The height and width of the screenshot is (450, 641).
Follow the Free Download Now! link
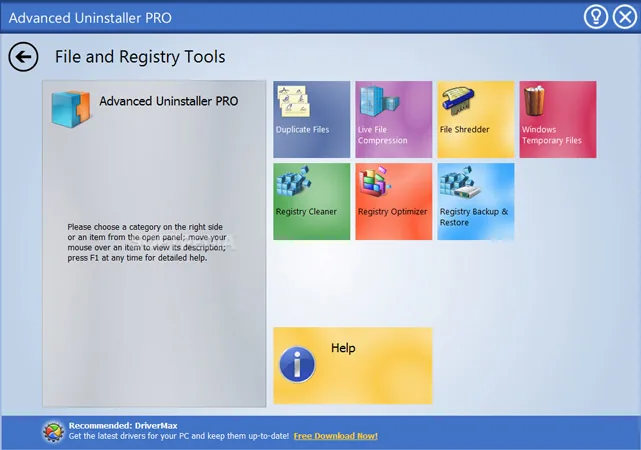[x=336, y=436]
